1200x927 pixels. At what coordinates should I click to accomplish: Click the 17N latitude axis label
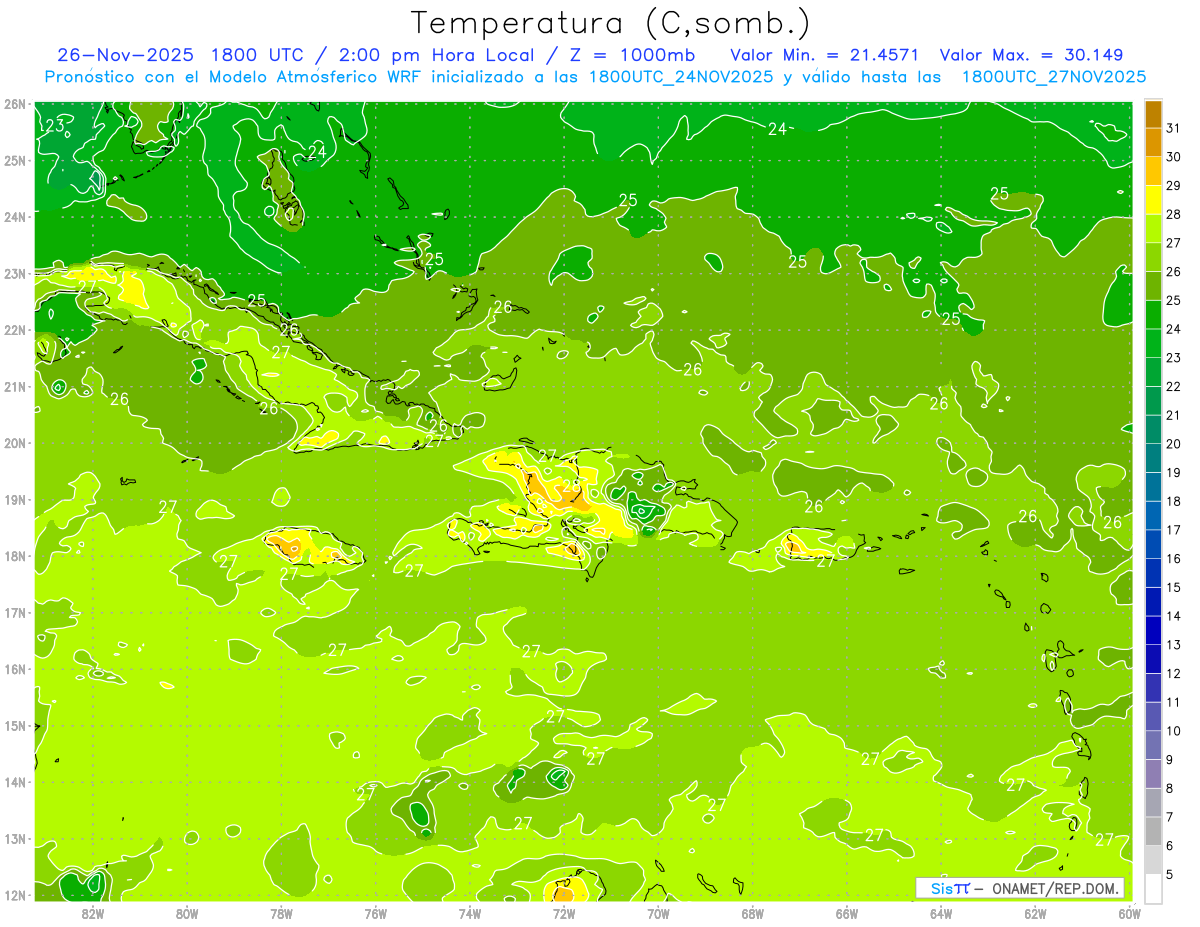pyautogui.click(x=14, y=613)
